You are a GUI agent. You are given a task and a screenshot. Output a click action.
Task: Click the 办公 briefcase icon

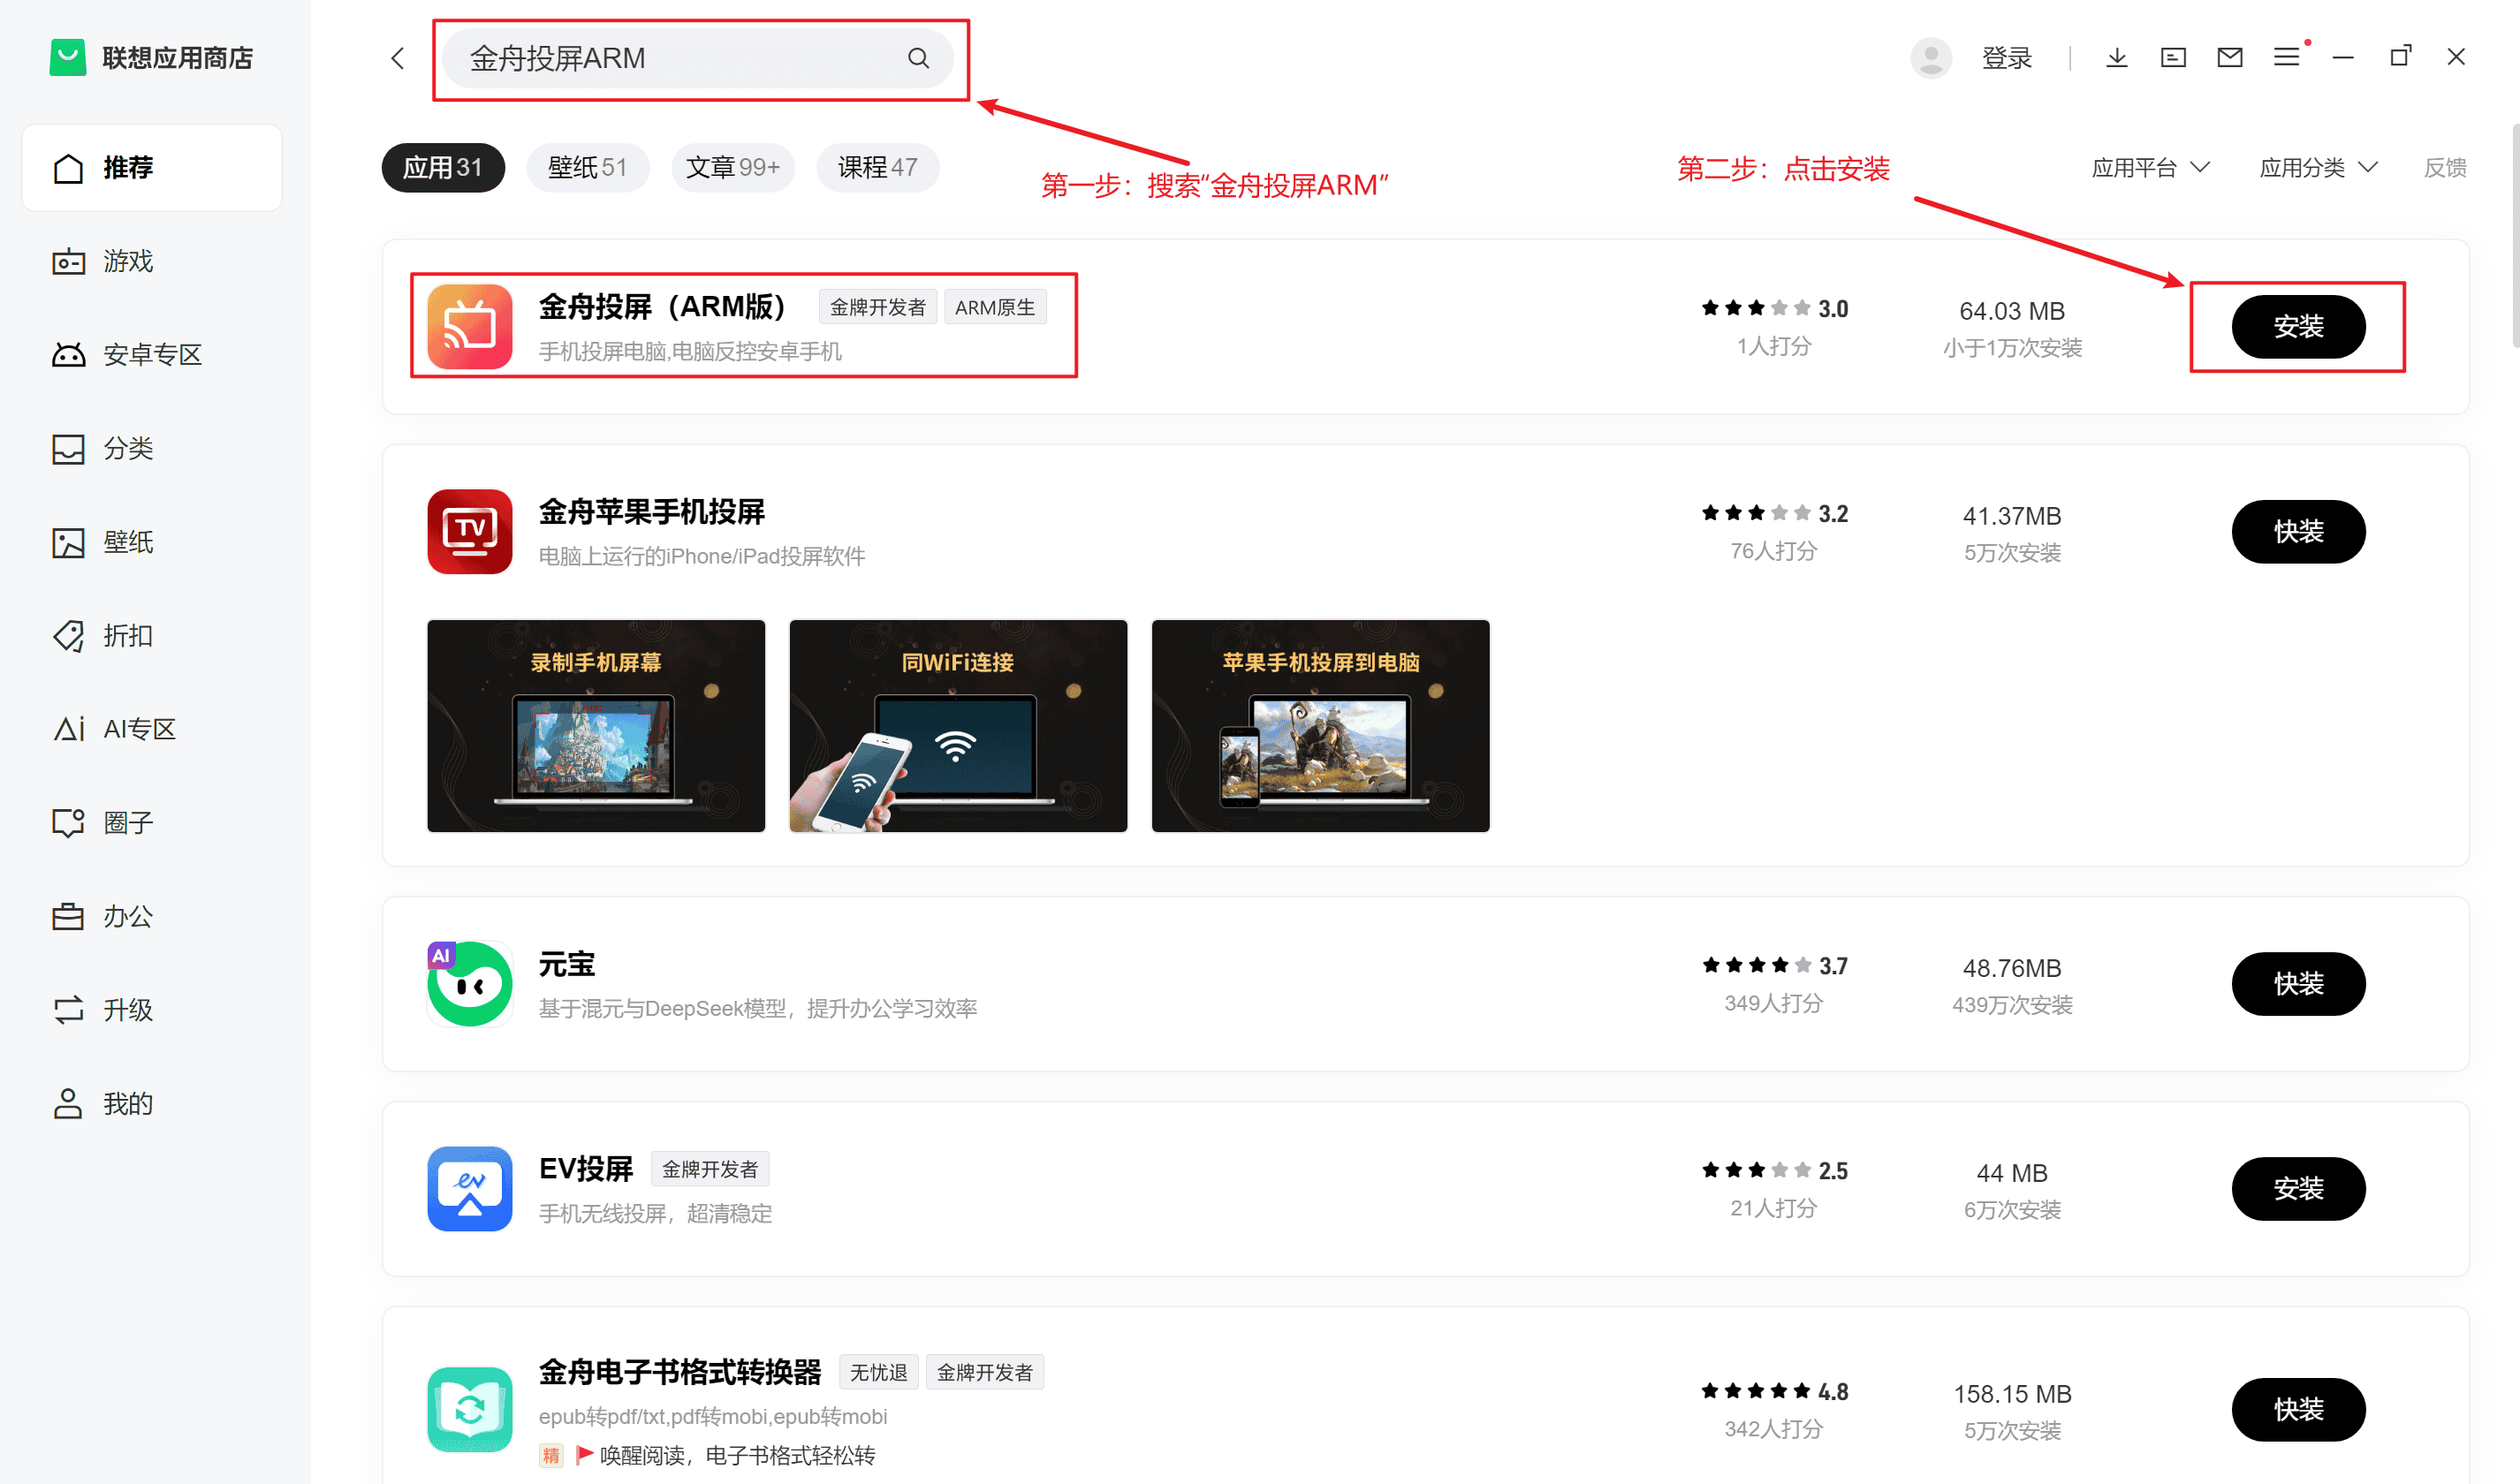click(68, 916)
